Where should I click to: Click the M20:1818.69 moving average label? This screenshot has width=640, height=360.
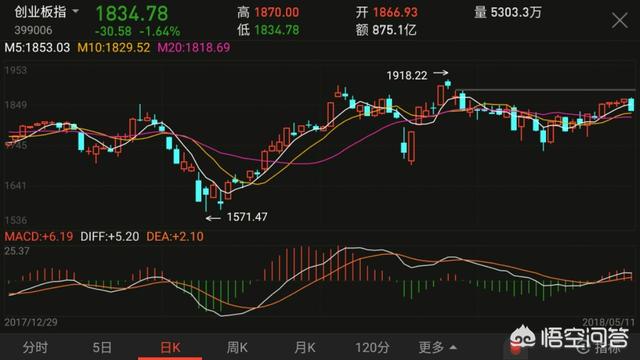[x=194, y=48]
